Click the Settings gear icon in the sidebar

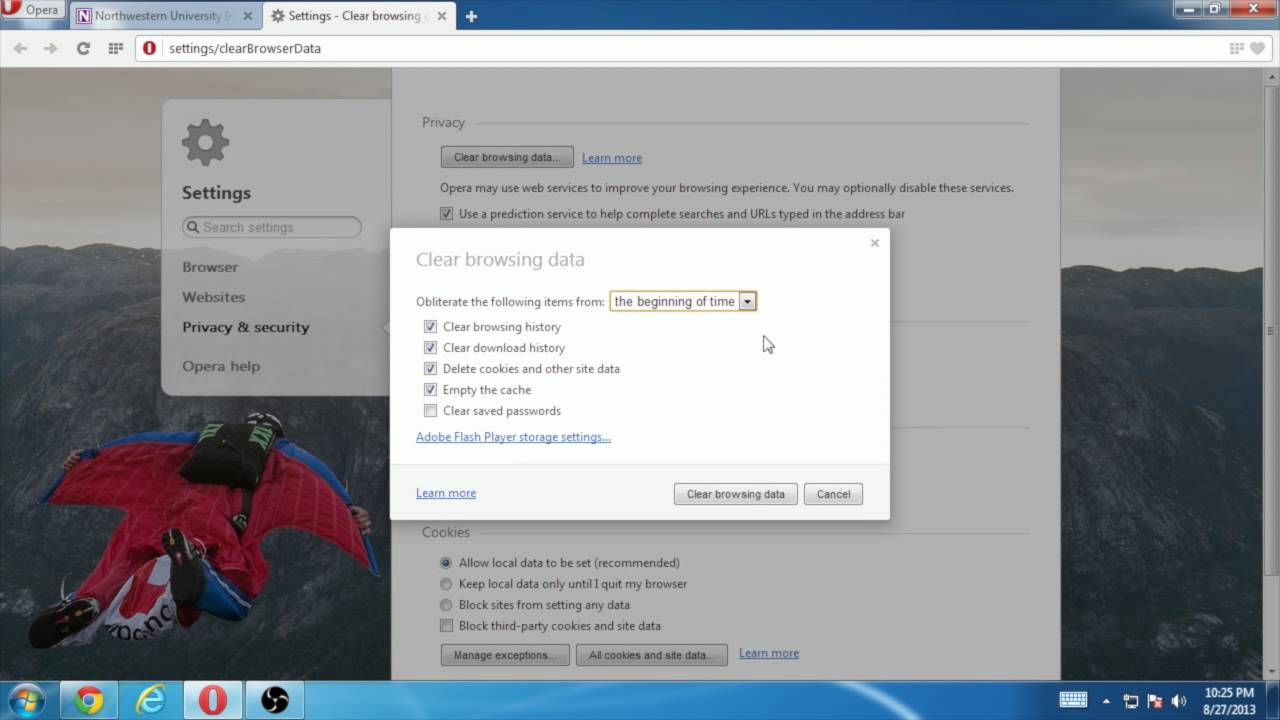[x=205, y=141]
